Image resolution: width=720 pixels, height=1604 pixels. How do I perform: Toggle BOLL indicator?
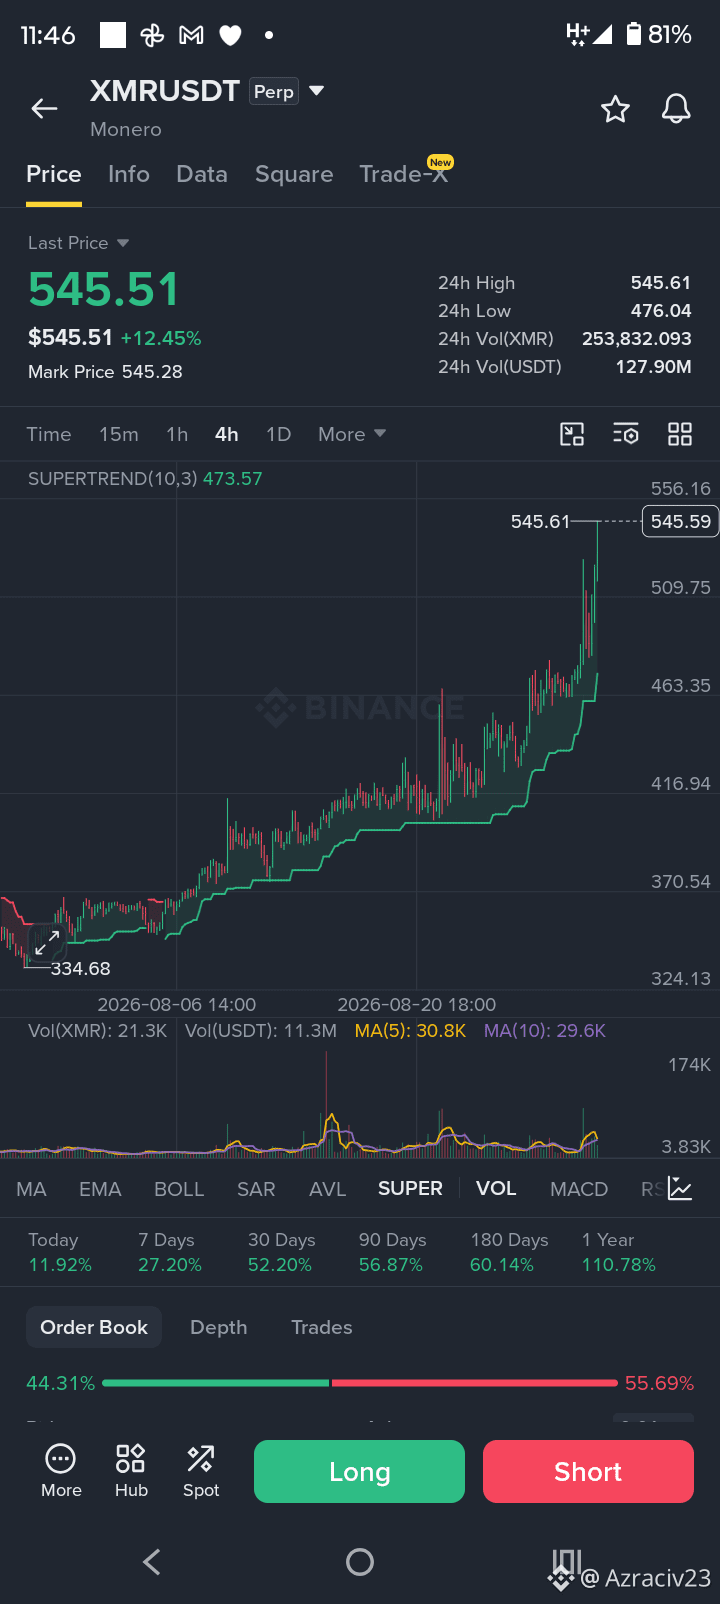[x=179, y=1189]
